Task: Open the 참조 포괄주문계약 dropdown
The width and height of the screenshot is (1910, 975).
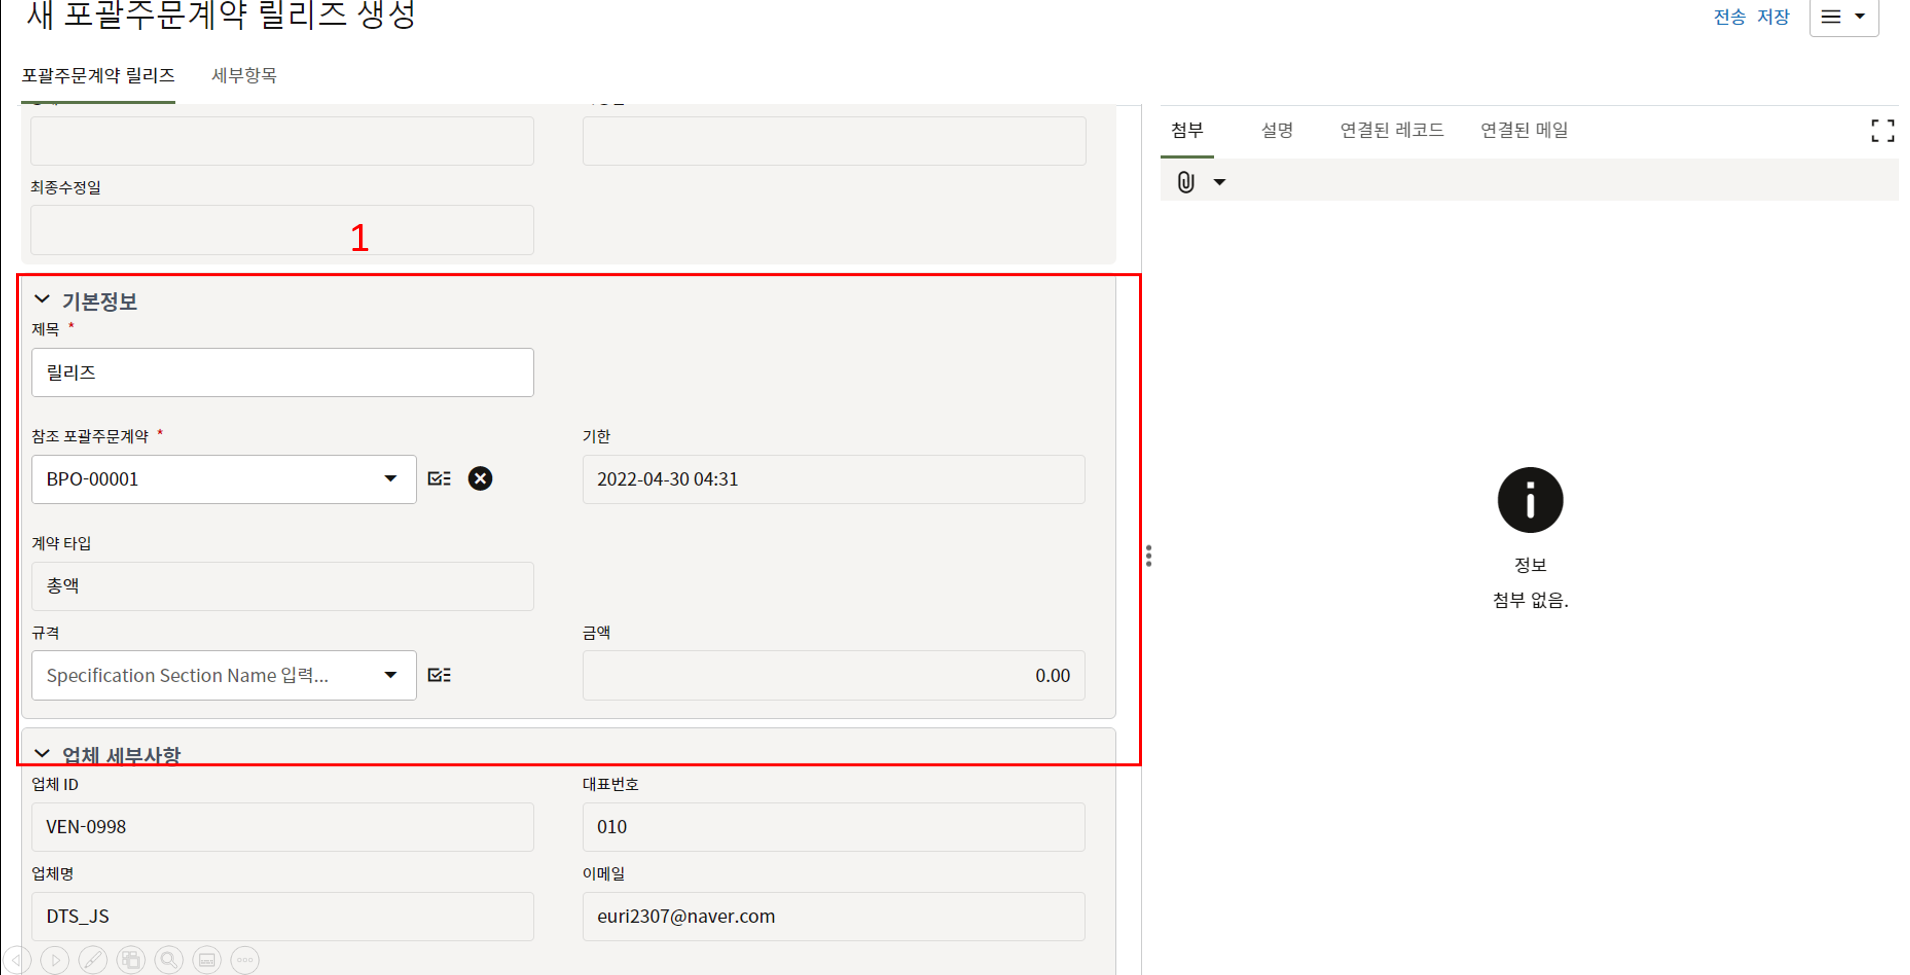Action: (x=390, y=479)
